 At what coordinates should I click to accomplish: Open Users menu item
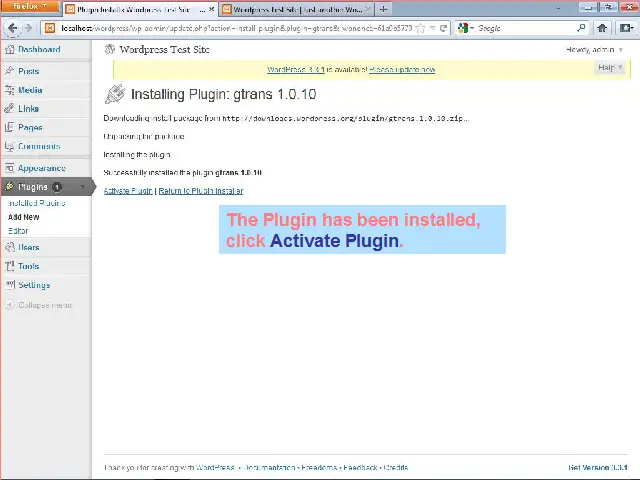[29, 247]
